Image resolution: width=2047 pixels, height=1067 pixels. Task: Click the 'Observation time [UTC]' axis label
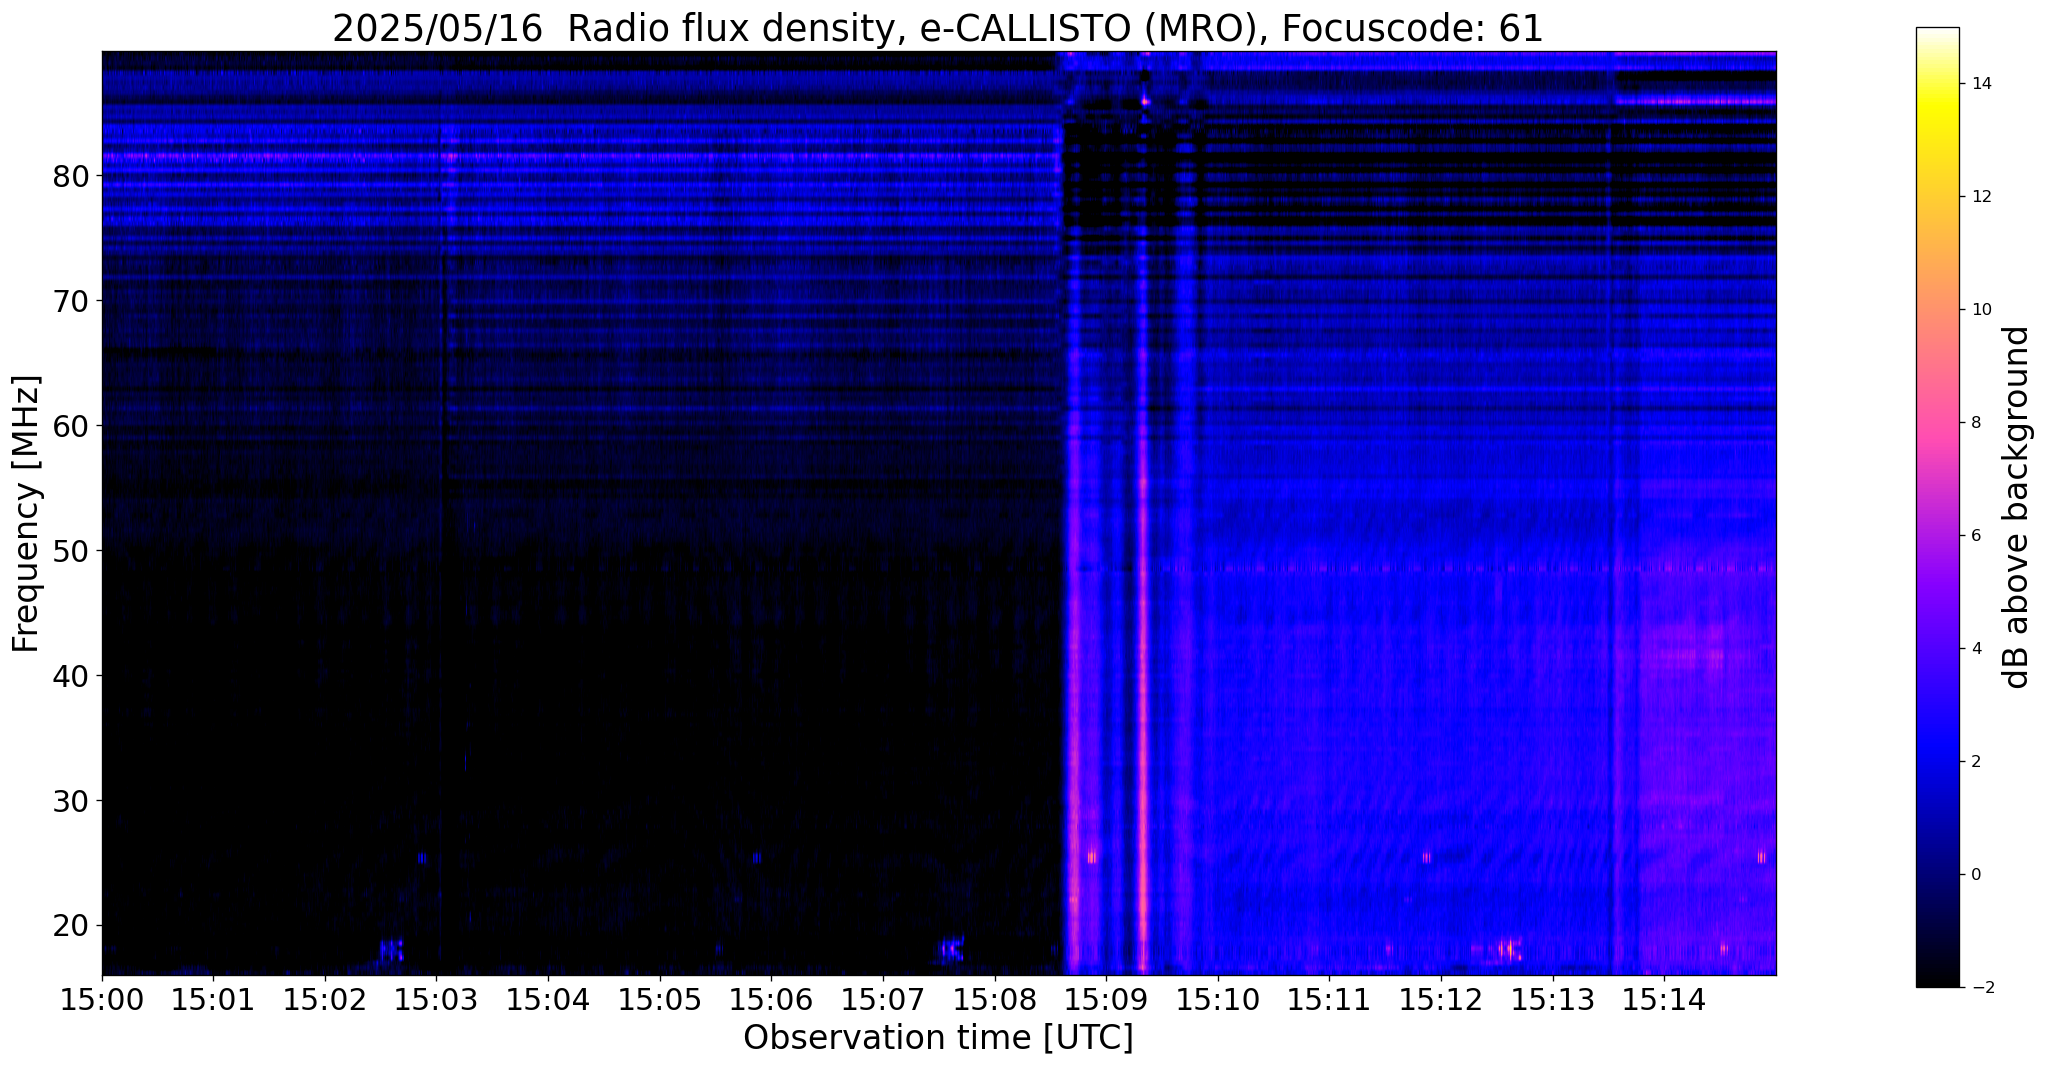pyautogui.click(x=938, y=1037)
